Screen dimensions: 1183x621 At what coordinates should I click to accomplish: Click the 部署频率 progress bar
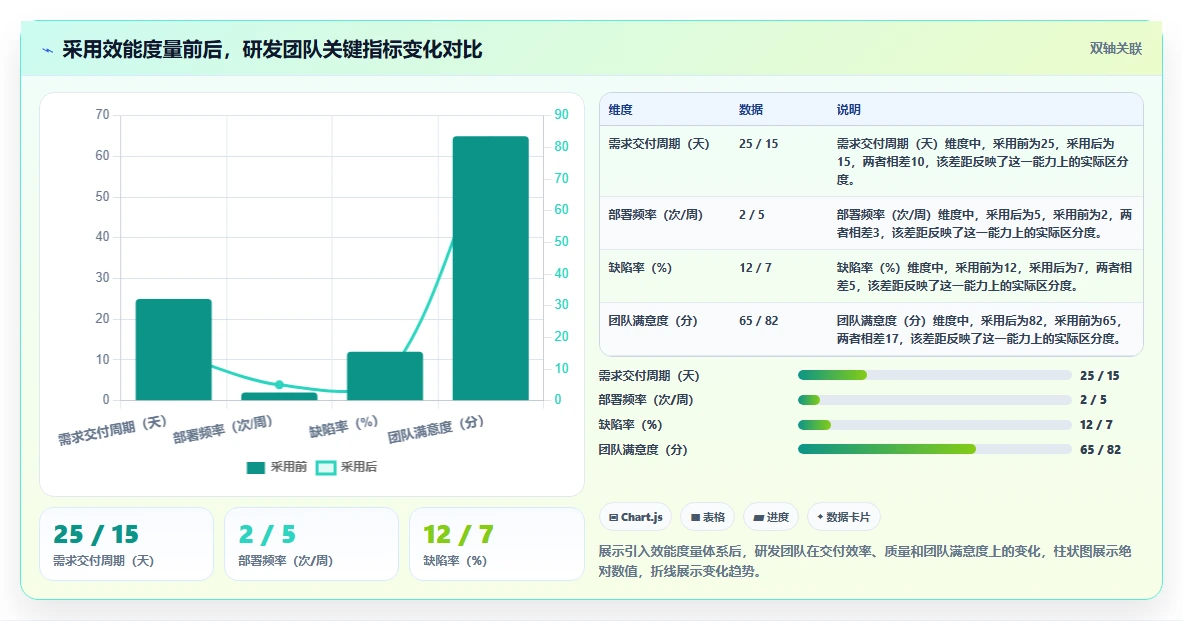pyautogui.click(x=935, y=400)
